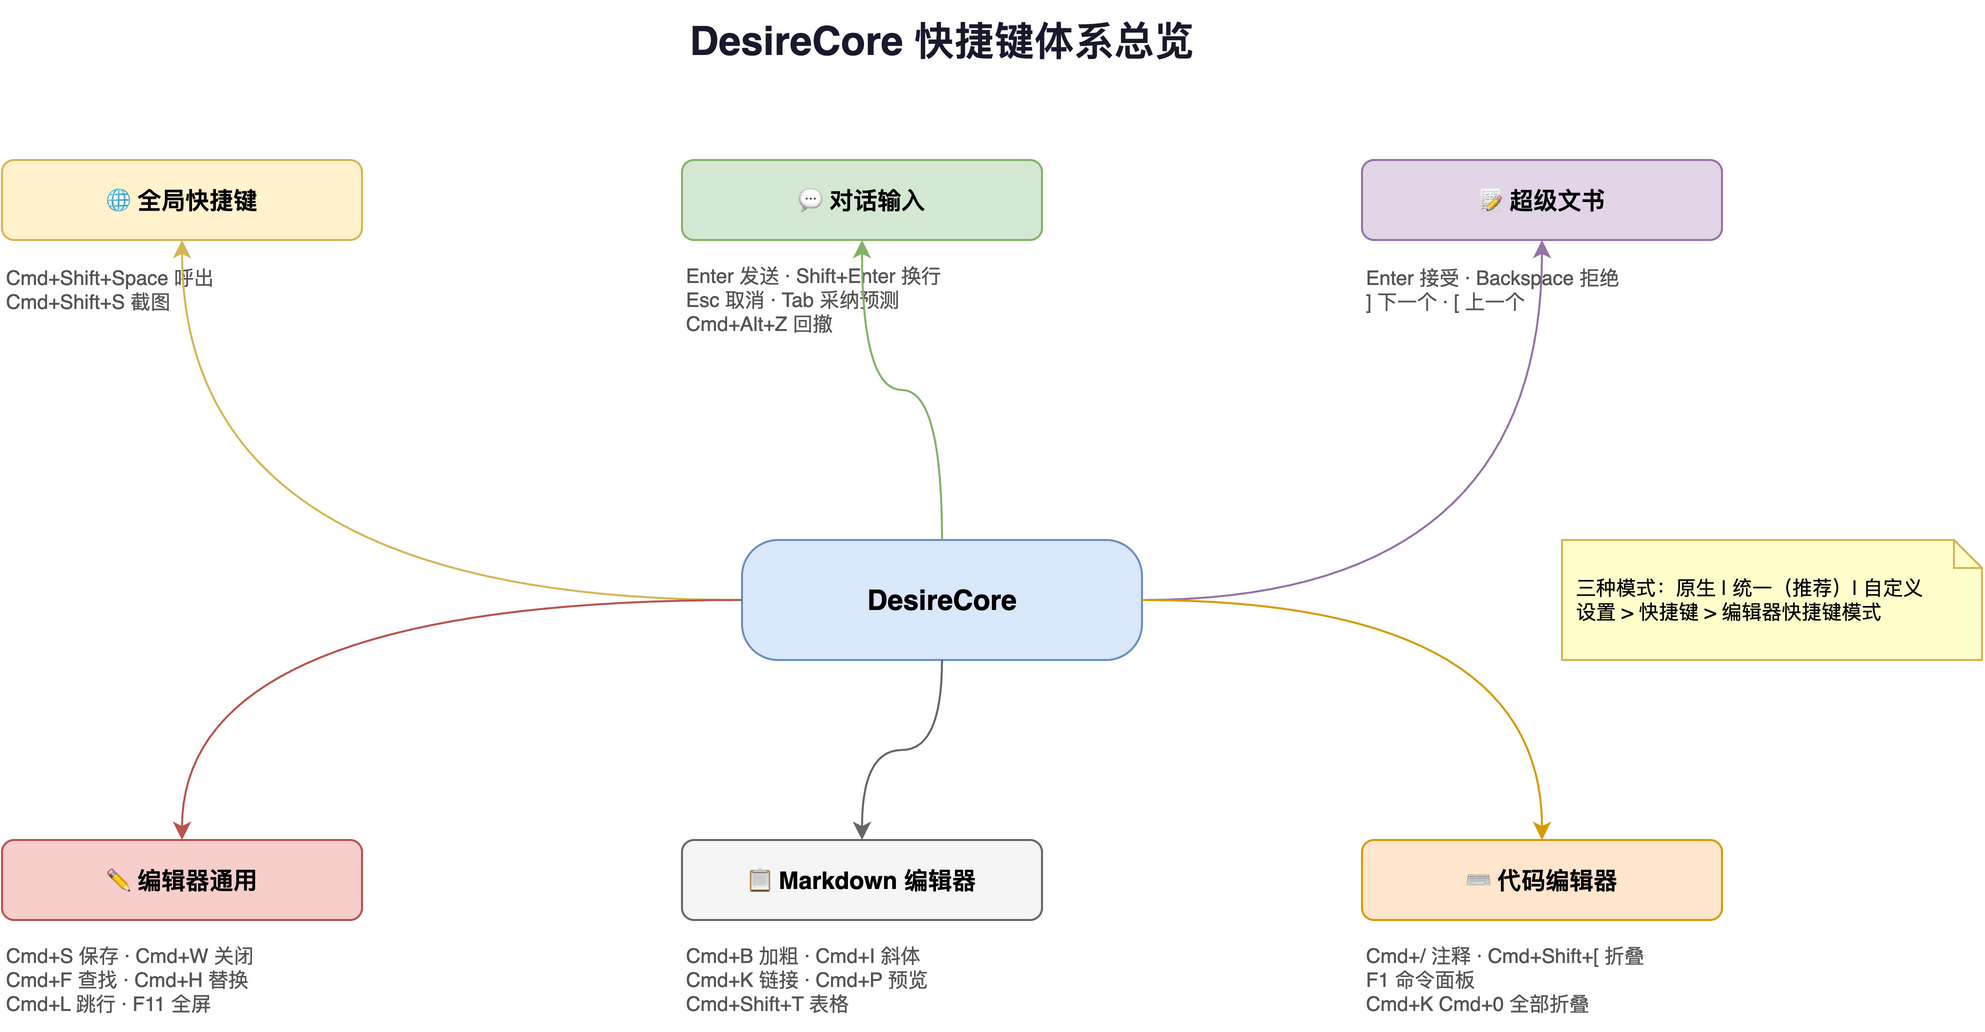This screenshot has height=1032, width=1985.
Task: Click the text F1 命令面板
Action: tap(1420, 980)
